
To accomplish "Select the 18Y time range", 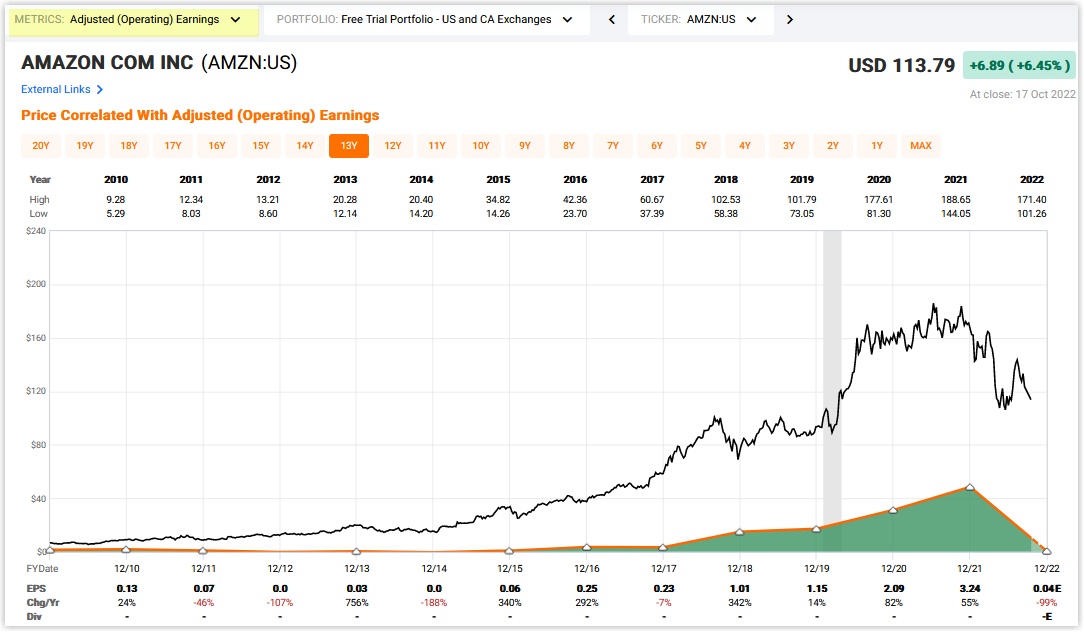I will (129, 146).
